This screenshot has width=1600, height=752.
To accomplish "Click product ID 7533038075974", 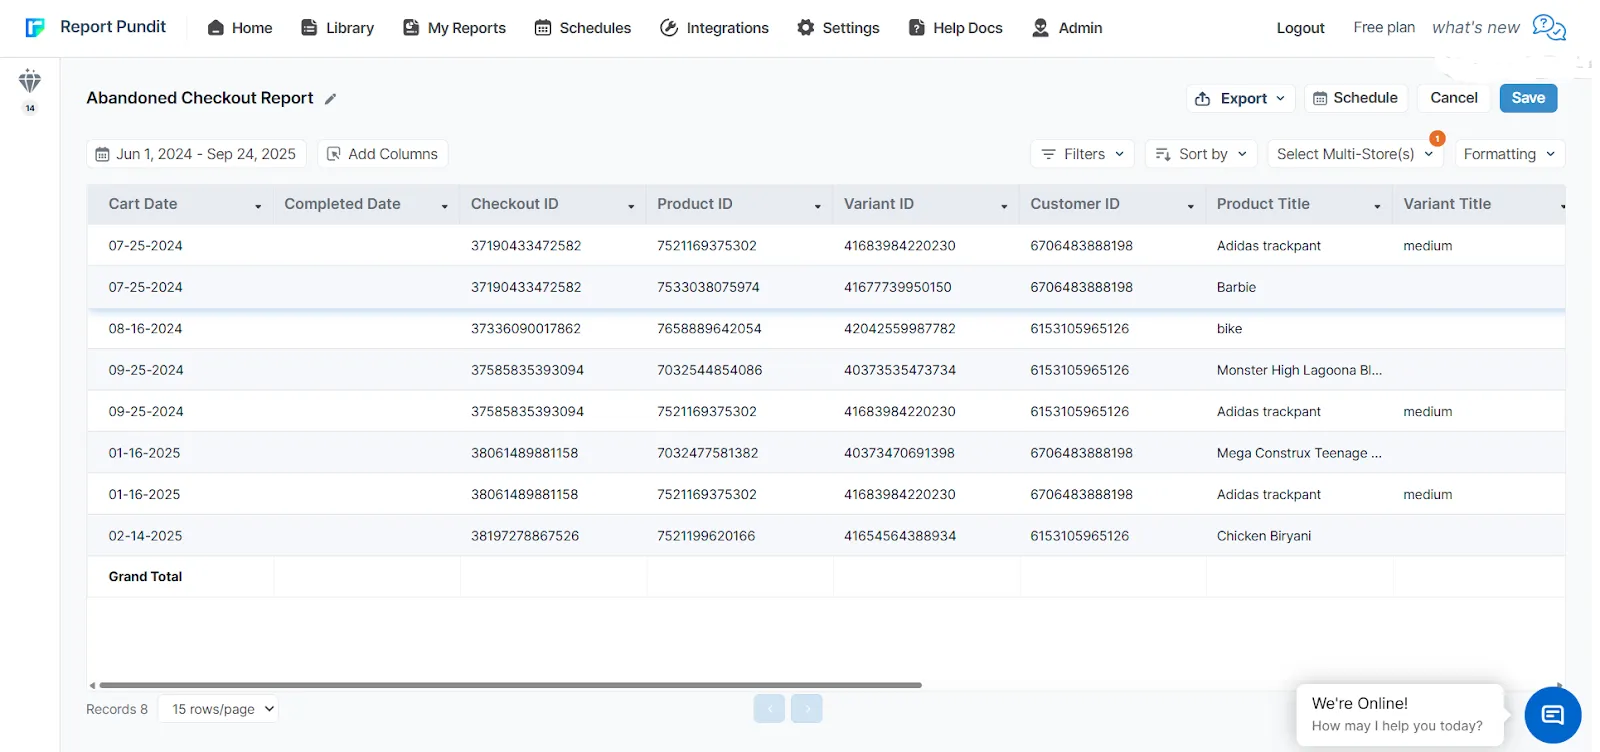I will pos(708,287).
